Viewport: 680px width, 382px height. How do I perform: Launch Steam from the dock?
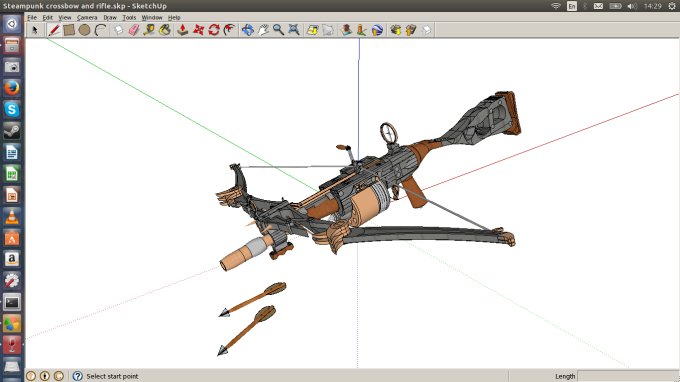coord(12,131)
